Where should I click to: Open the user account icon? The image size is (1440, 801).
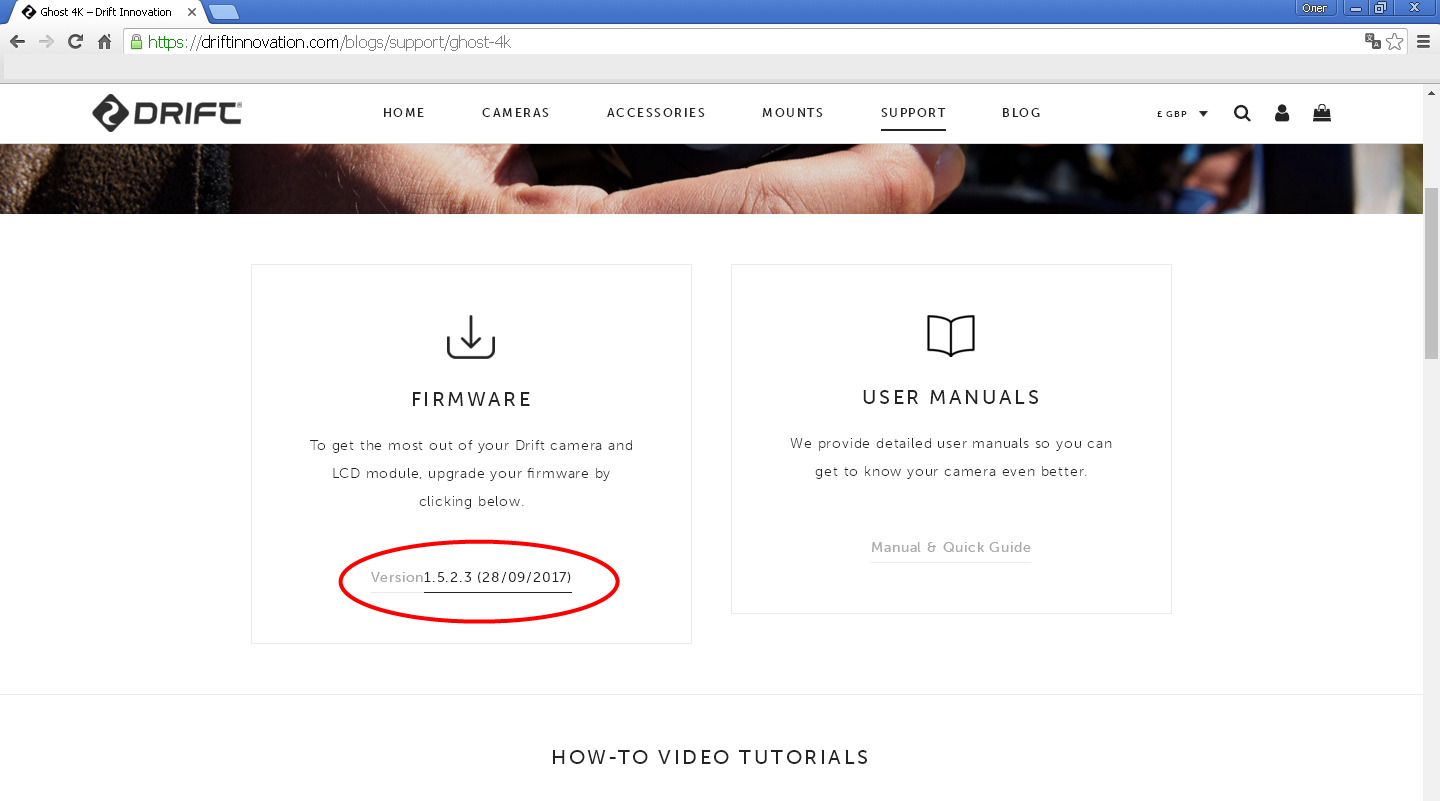point(1282,113)
